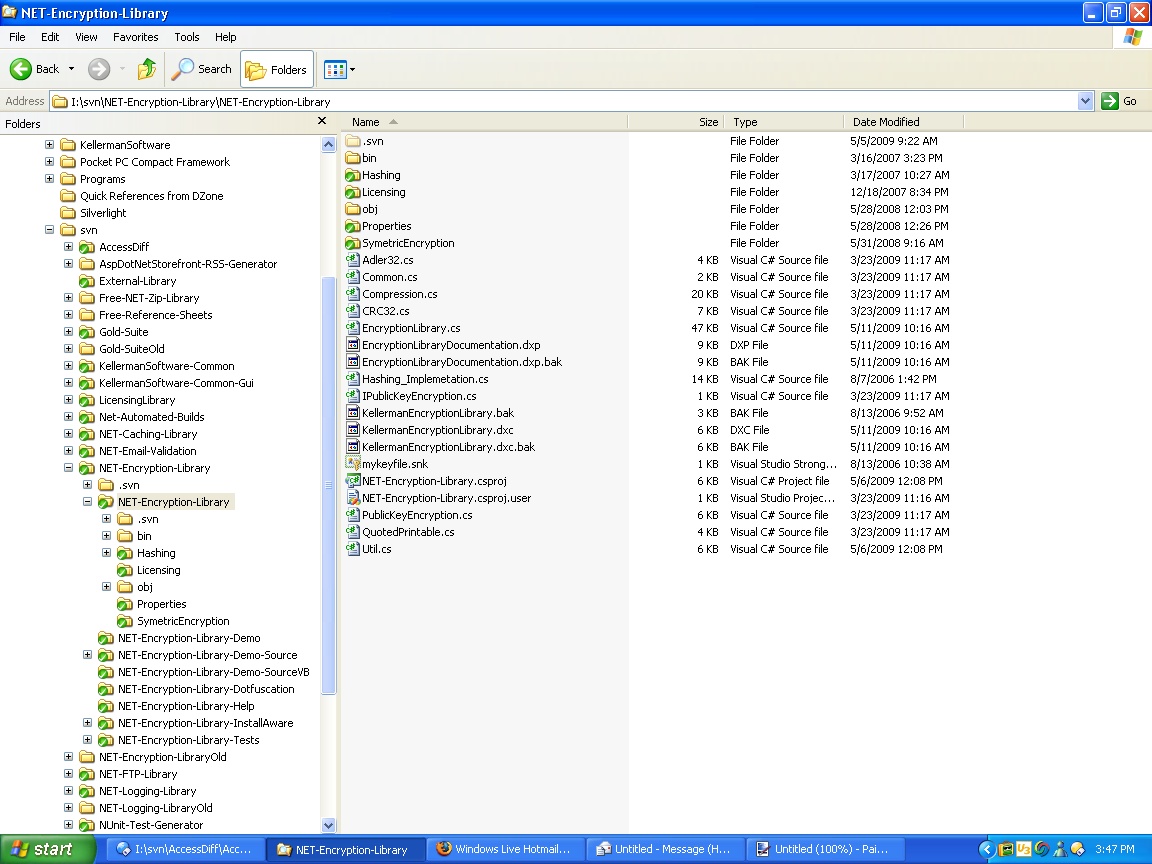The image size is (1152, 864).
Task: Expand the NET-Encryption-Library-Tests tree node
Action: [x=87, y=739]
